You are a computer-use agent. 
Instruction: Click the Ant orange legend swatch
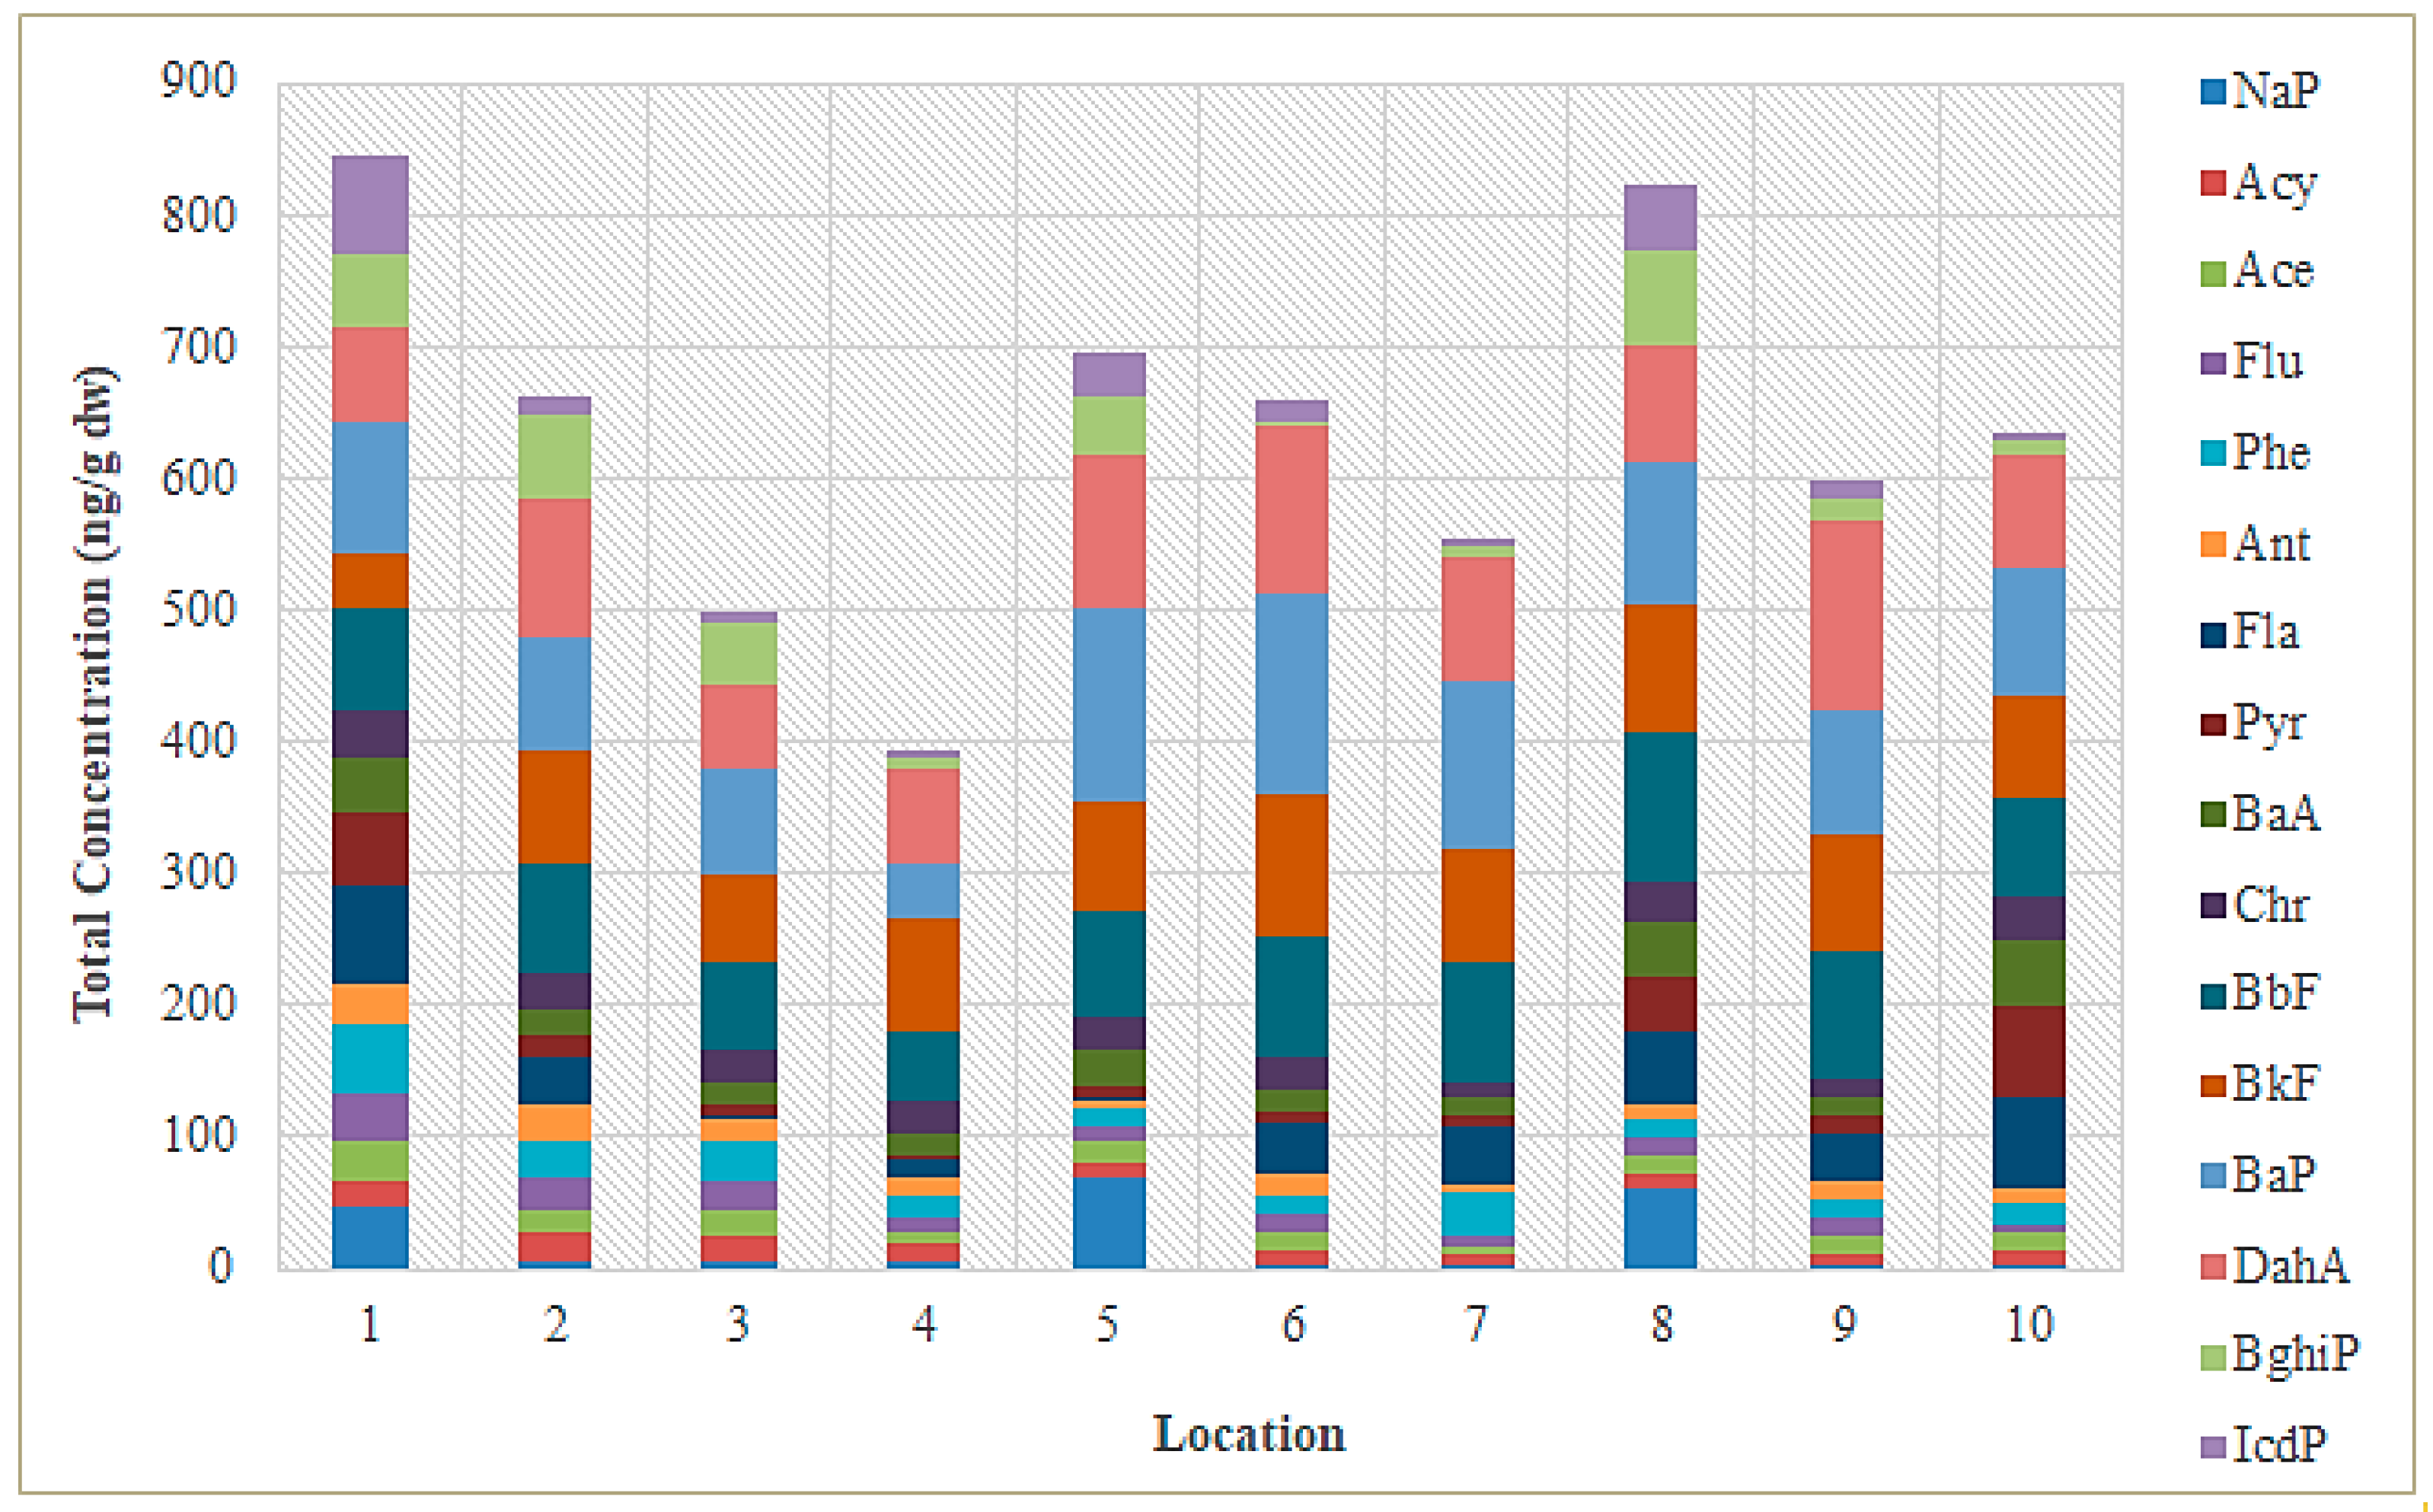2212,544
